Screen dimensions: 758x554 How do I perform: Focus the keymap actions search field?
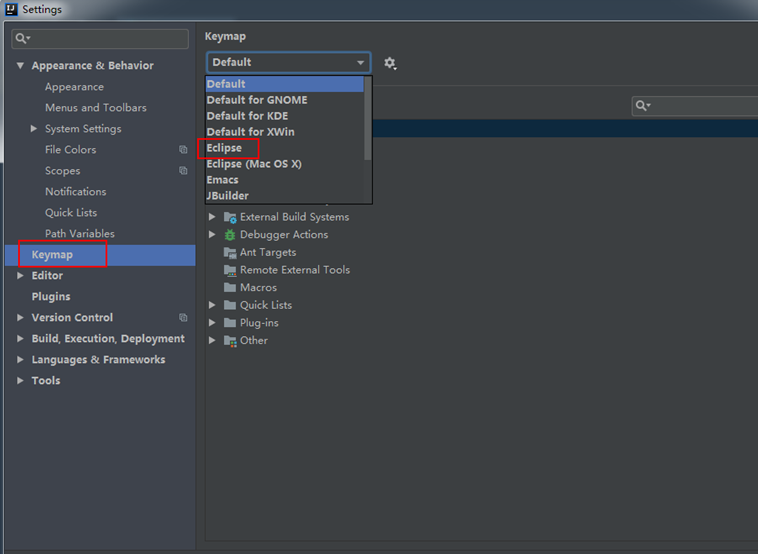[x=695, y=106]
